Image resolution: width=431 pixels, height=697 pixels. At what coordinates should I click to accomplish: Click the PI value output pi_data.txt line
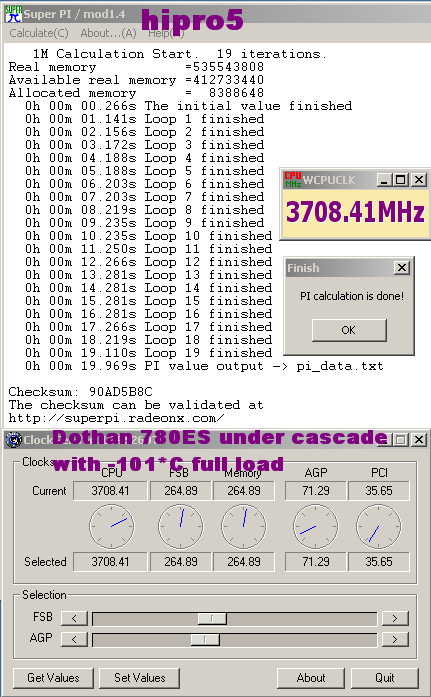[204, 366]
